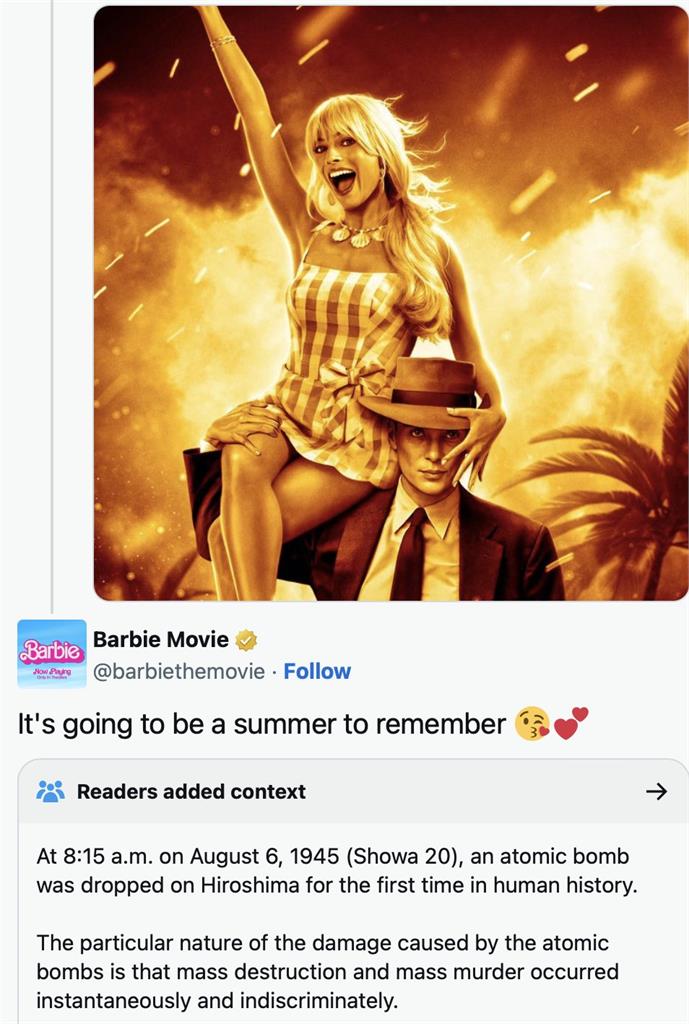Follow the Barbie Movie account
Image resolution: width=689 pixels, height=1024 pixels.
point(317,671)
